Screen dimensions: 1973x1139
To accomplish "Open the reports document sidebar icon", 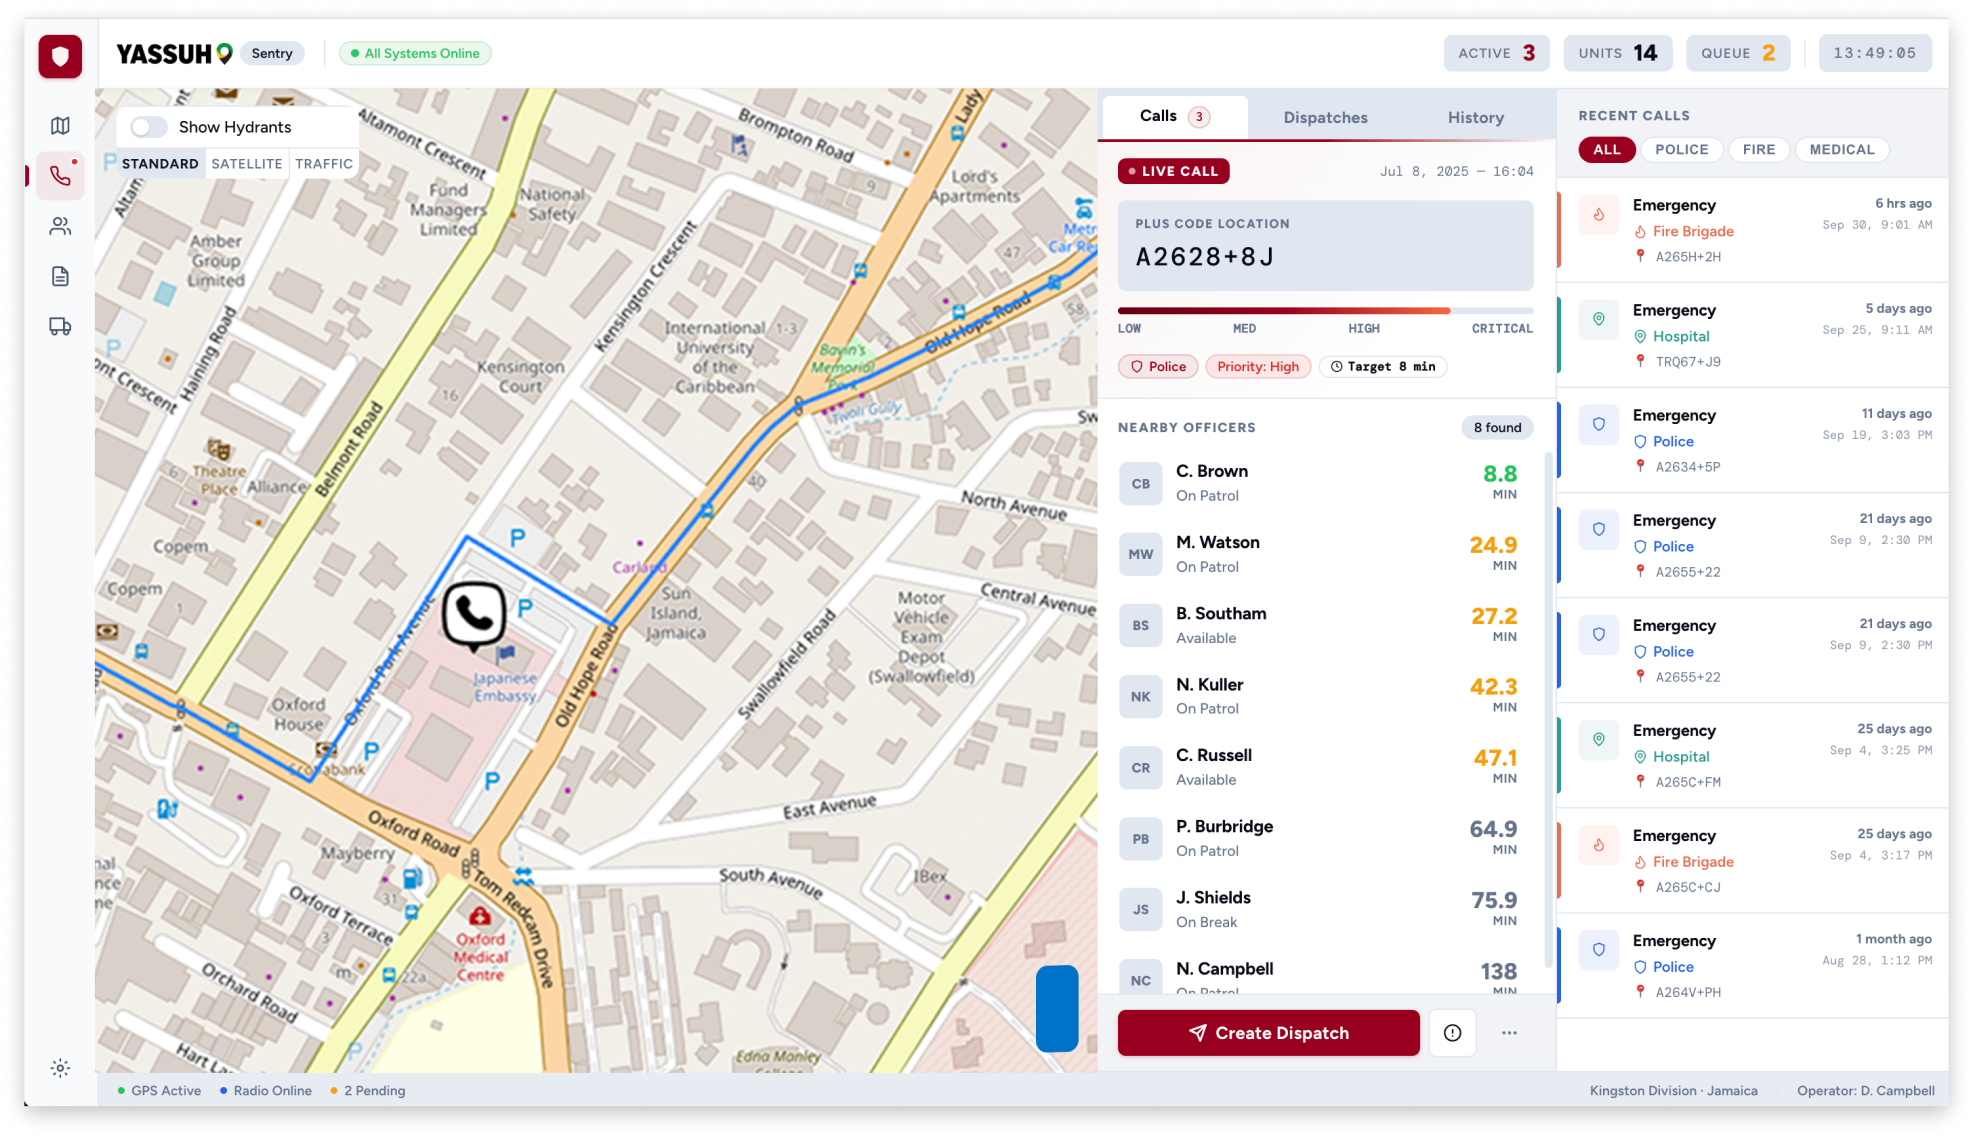I will coord(60,276).
